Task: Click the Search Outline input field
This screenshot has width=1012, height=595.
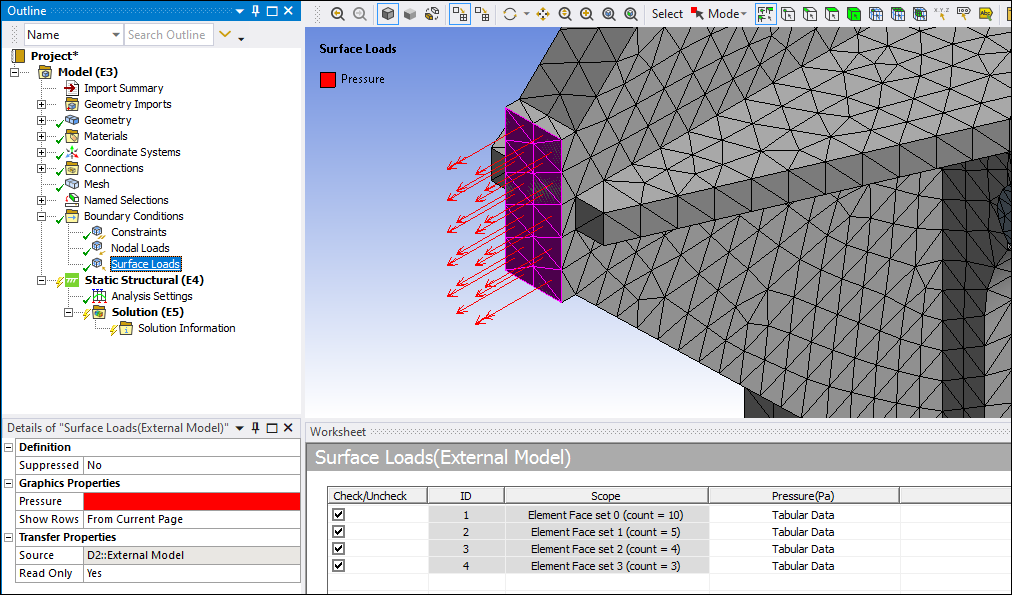Action: (x=166, y=35)
